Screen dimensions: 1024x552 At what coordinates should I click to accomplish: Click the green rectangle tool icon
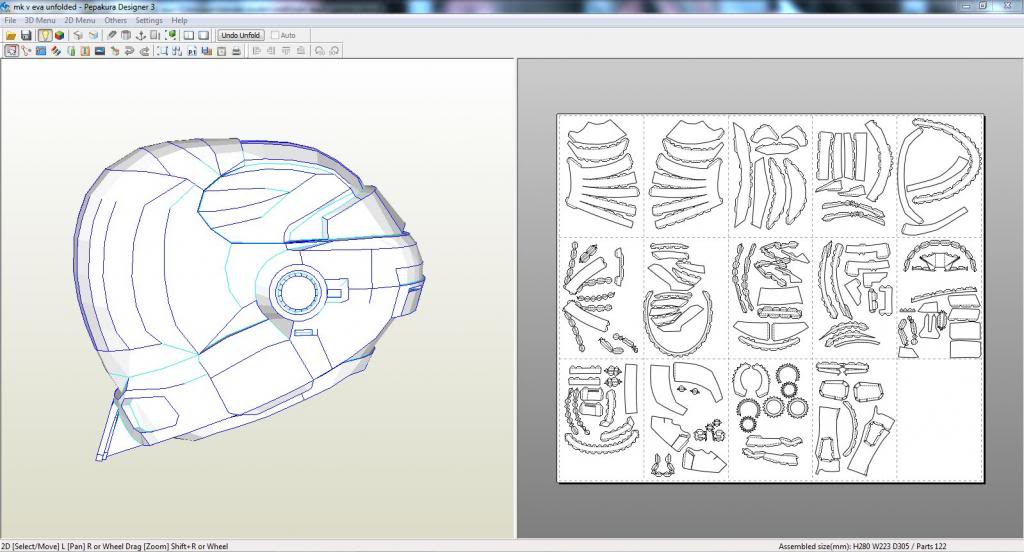point(71,50)
